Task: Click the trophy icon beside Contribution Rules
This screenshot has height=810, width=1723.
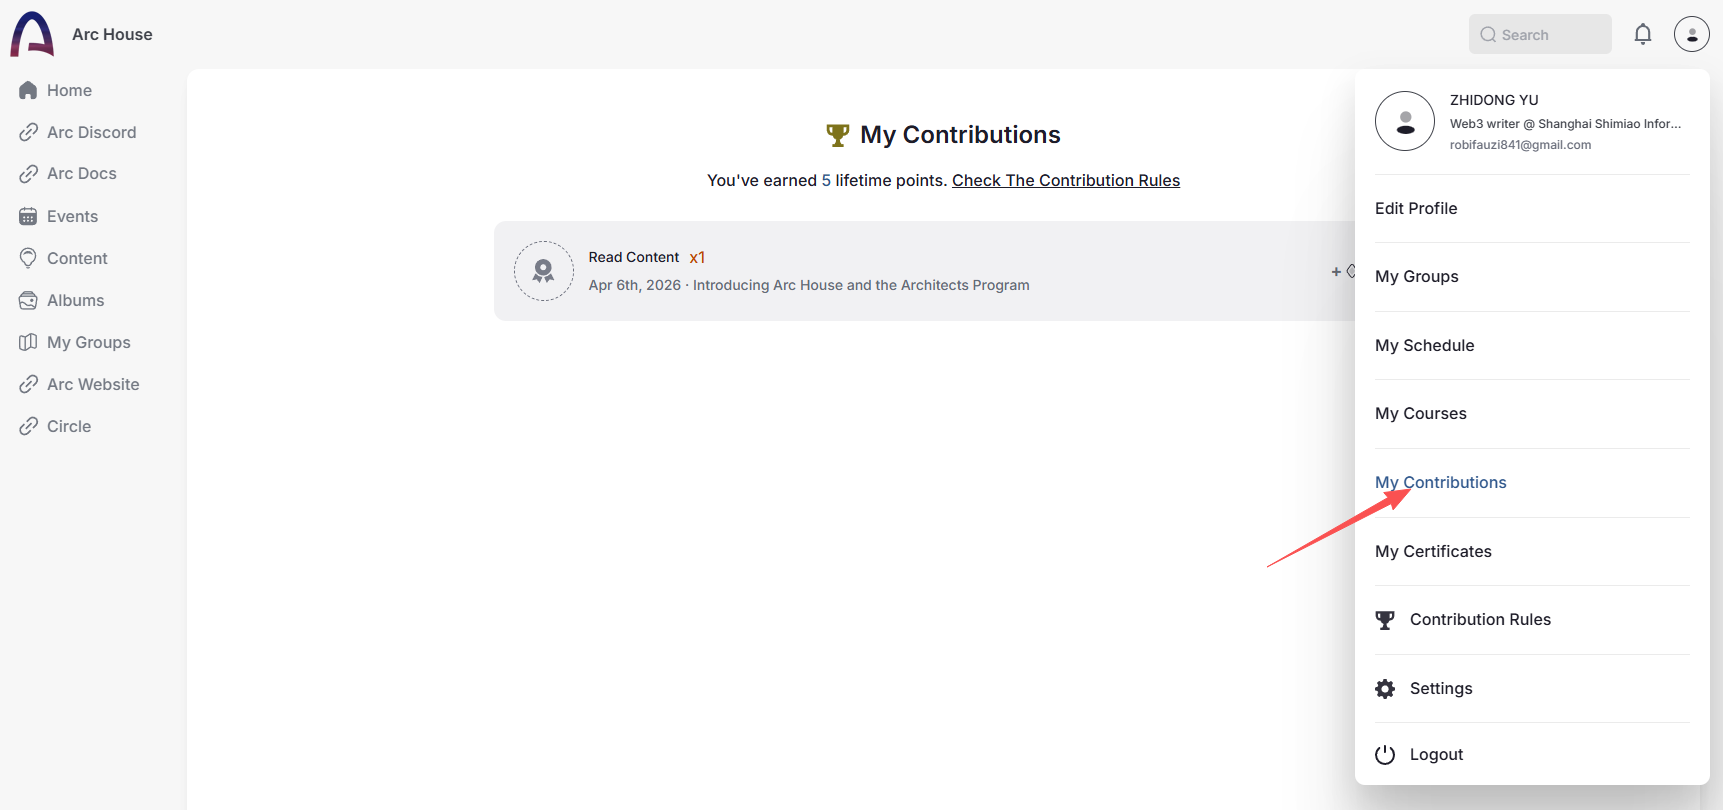Action: (1385, 619)
